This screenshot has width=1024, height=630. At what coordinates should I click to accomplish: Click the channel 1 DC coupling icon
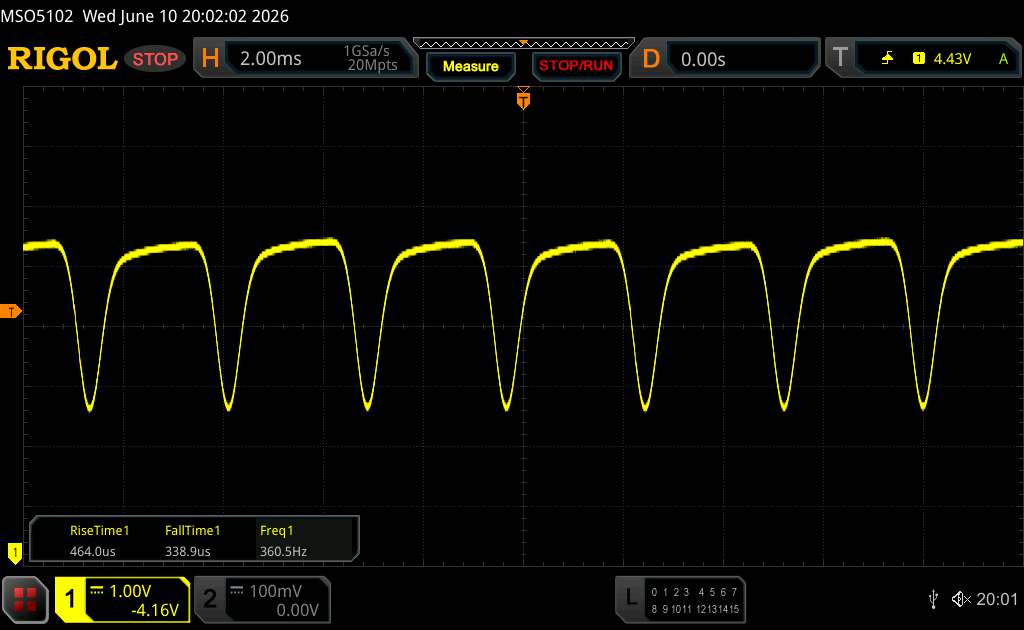point(97,590)
